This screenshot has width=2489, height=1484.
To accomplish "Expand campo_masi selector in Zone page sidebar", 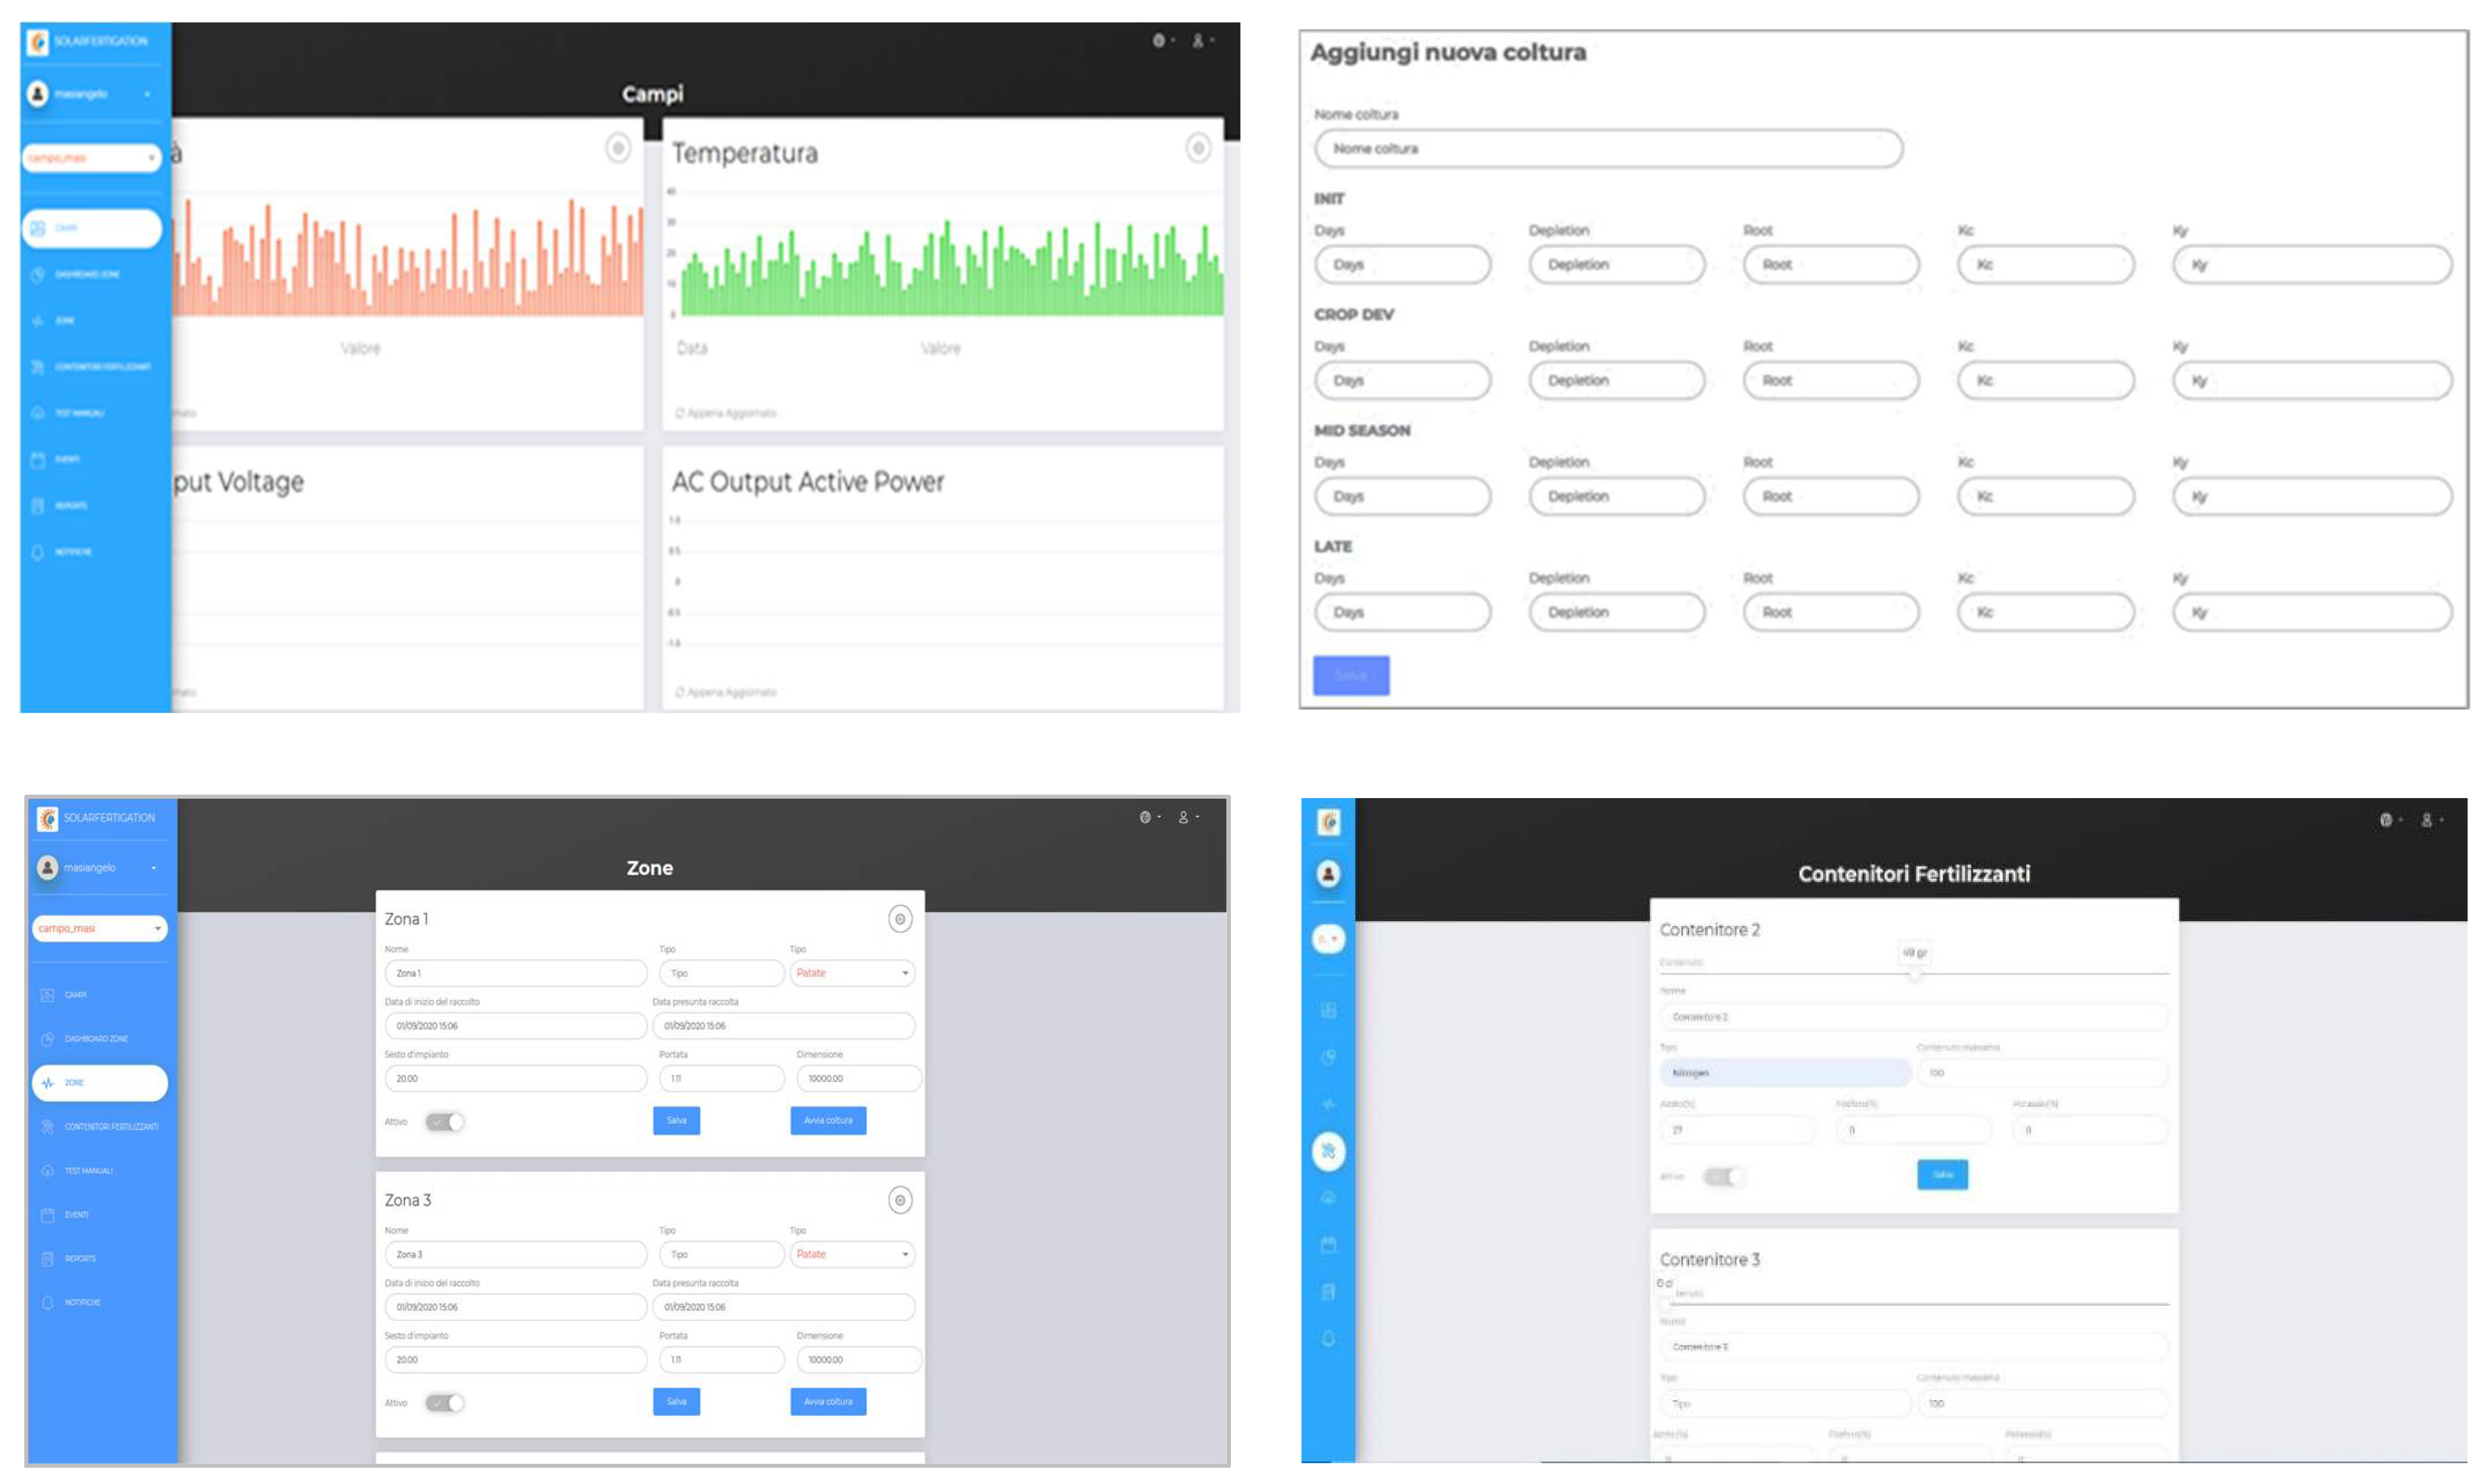I will point(99,928).
